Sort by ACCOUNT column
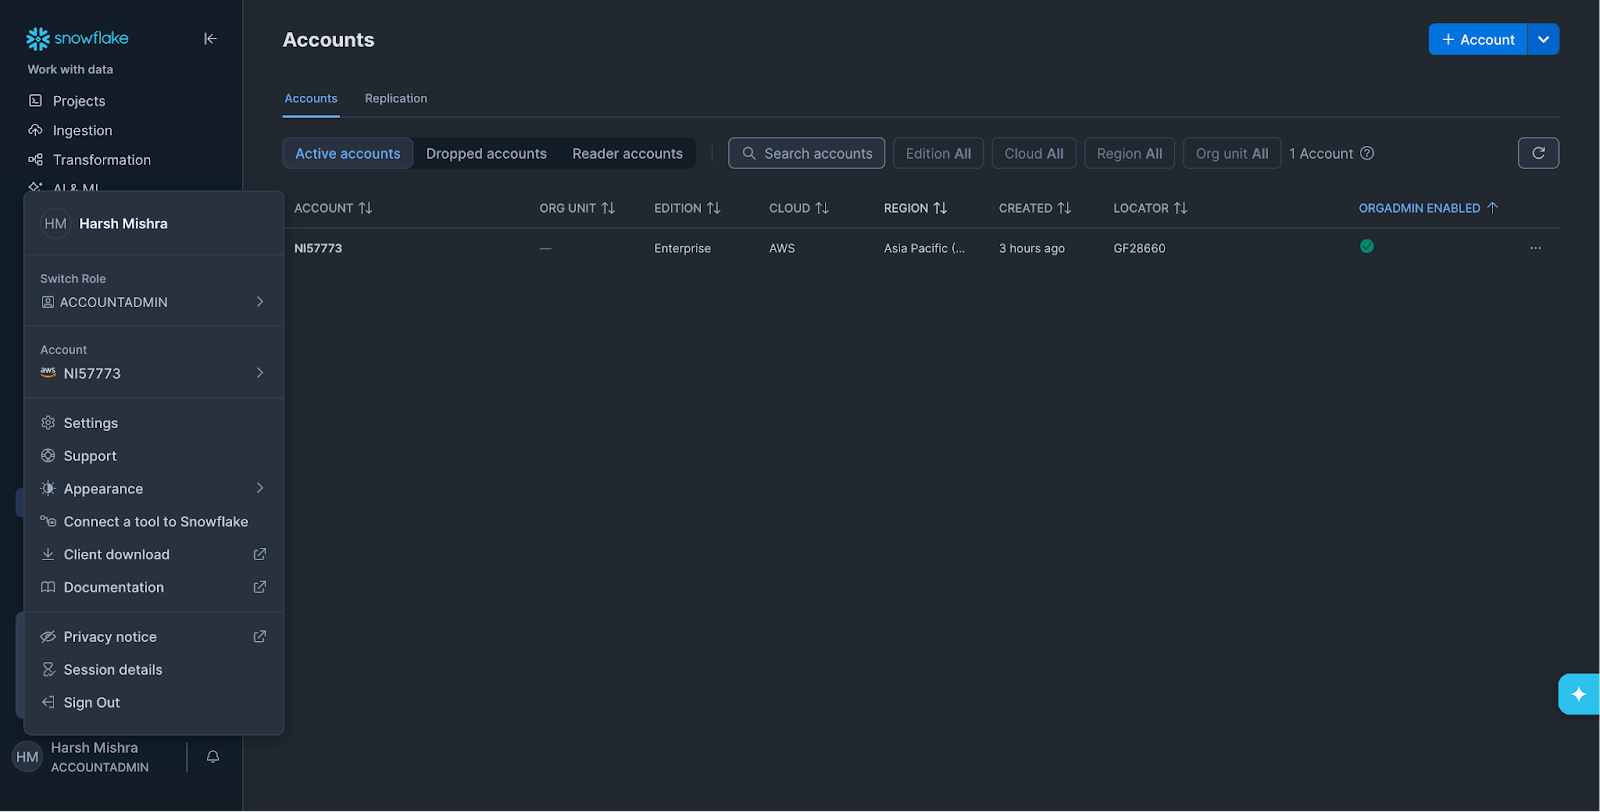Image resolution: width=1600 pixels, height=812 pixels. coord(333,208)
